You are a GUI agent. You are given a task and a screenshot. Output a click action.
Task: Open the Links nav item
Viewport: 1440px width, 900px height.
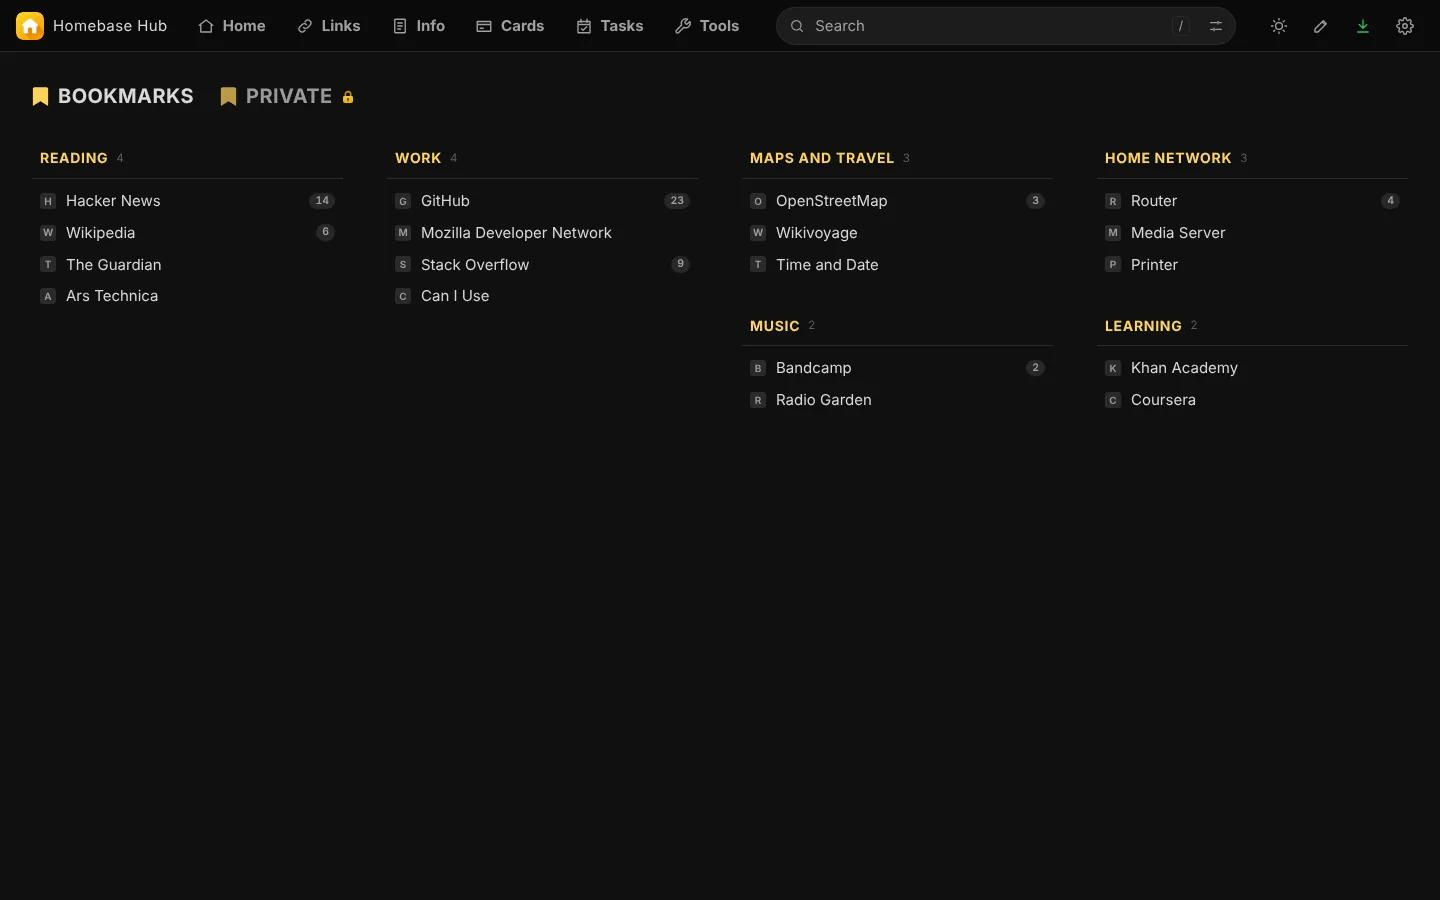(x=329, y=26)
